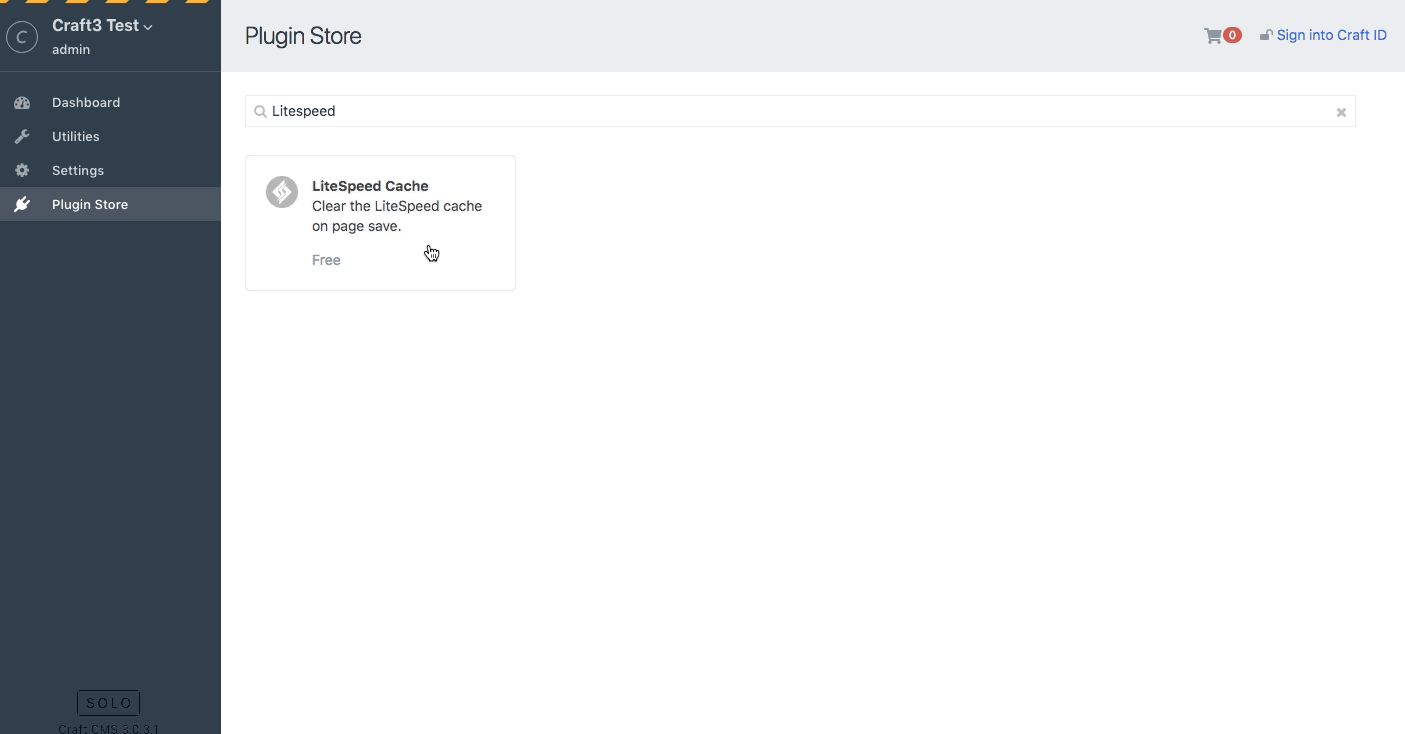Click the 'Free' price label
The height and width of the screenshot is (734, 1405).
pos(326,260)
